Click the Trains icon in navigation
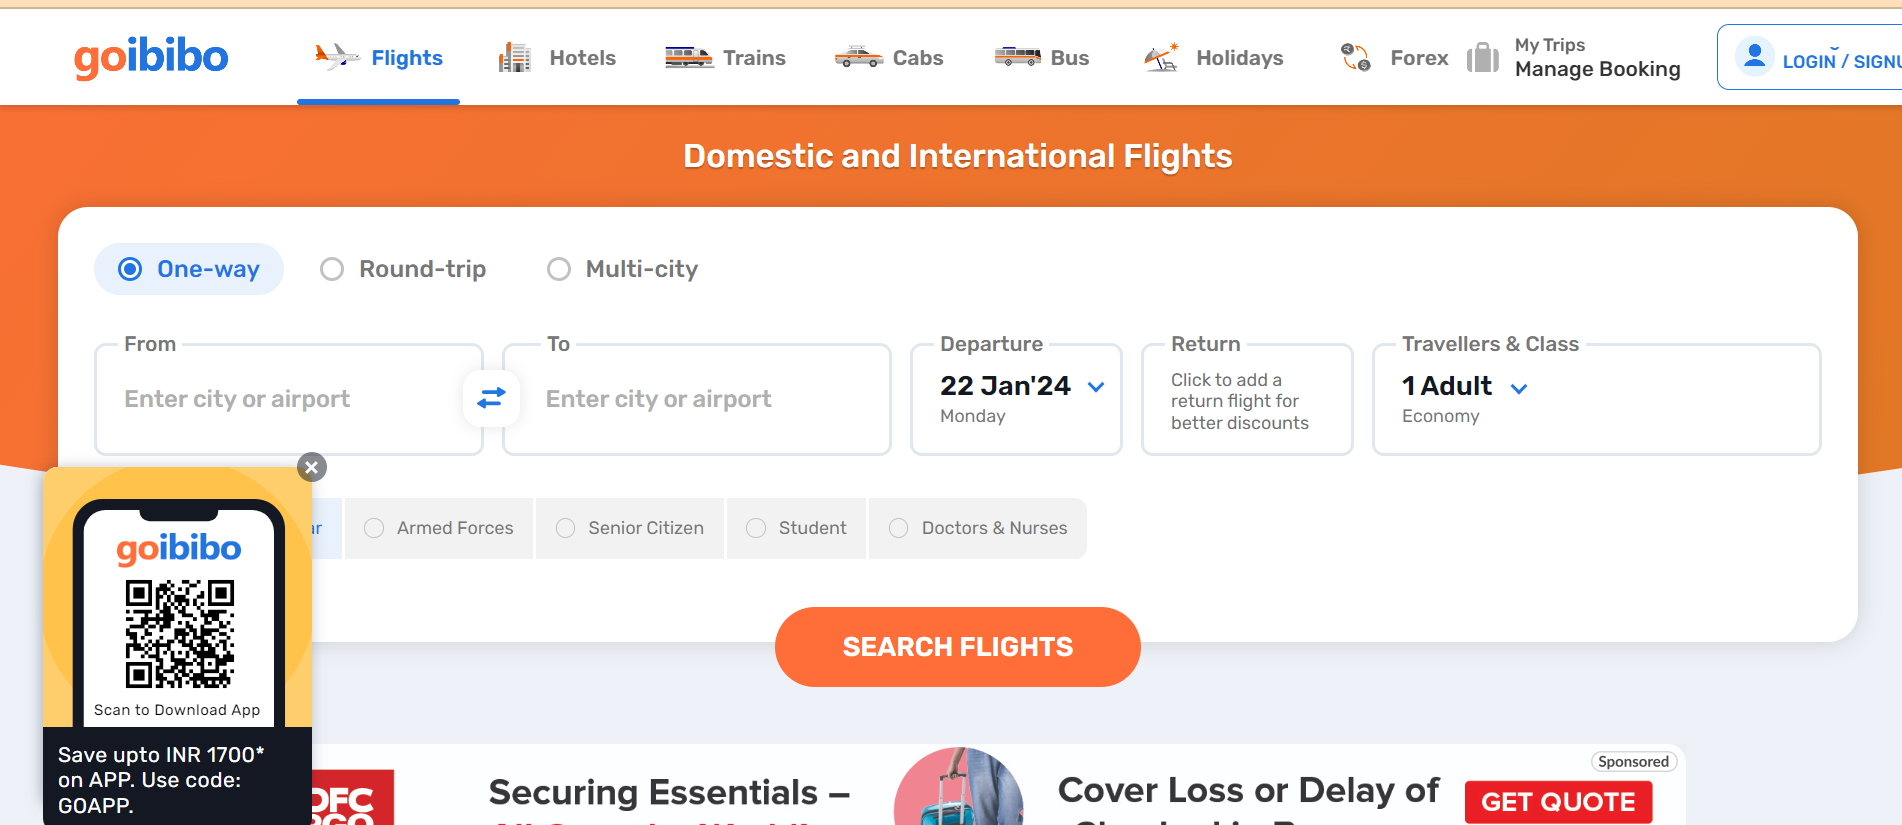Screen dimensions: 1902x825 coord(689,57)
